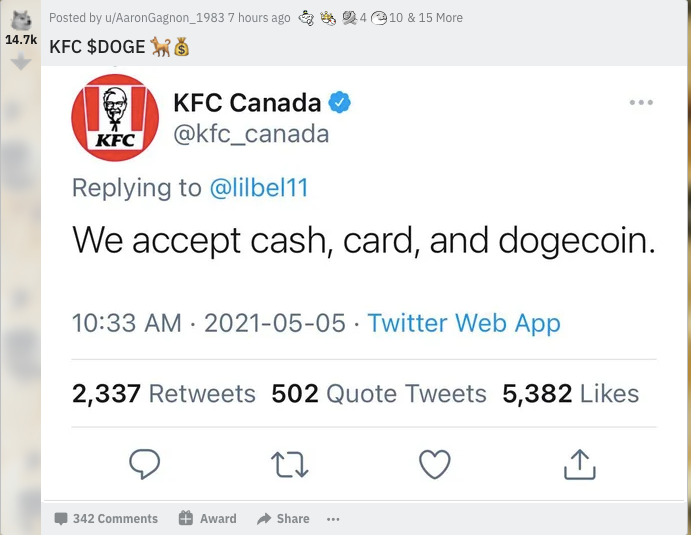Viewport: 691px width, 535px height.
Task: Click the blue verified badge
Action: pos(339,102)
